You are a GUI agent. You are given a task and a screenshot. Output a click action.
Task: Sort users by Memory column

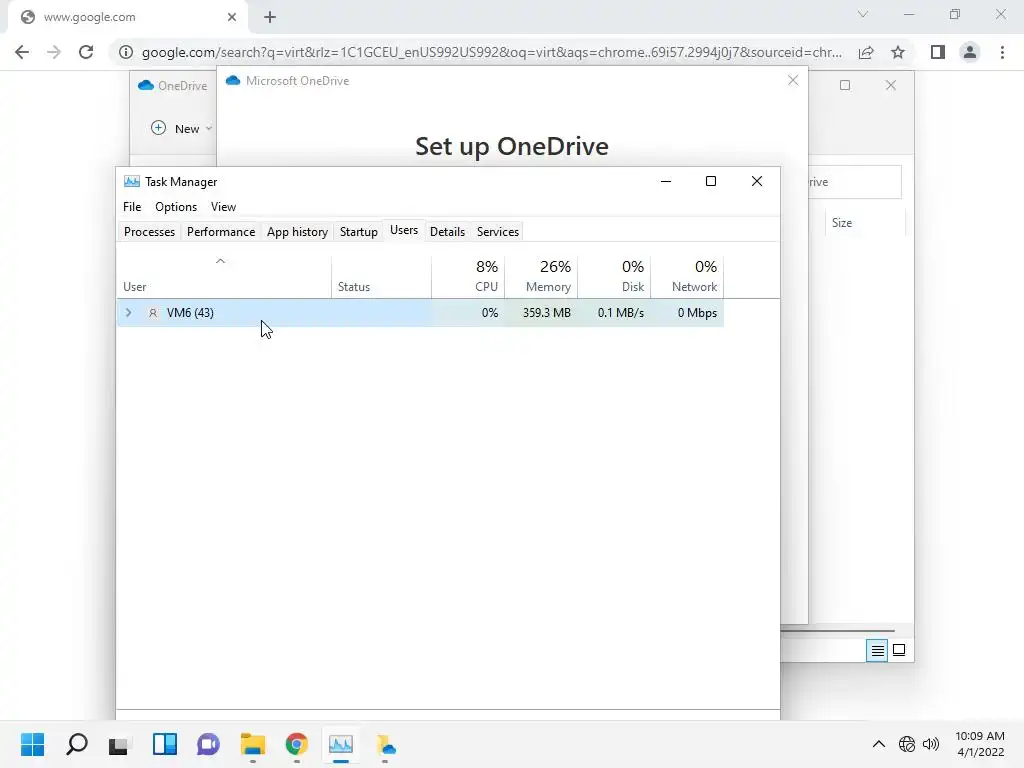click(x=541, y=276)
